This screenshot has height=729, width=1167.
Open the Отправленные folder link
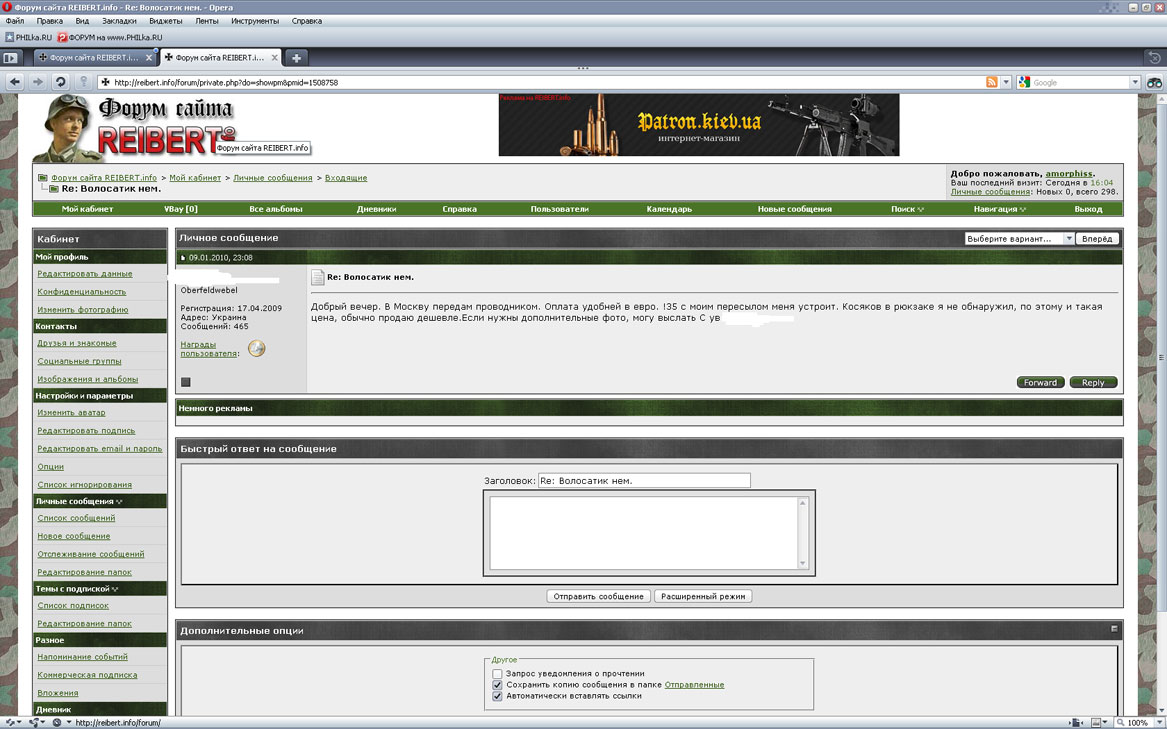pyautogui.click(x=694, y=685)
